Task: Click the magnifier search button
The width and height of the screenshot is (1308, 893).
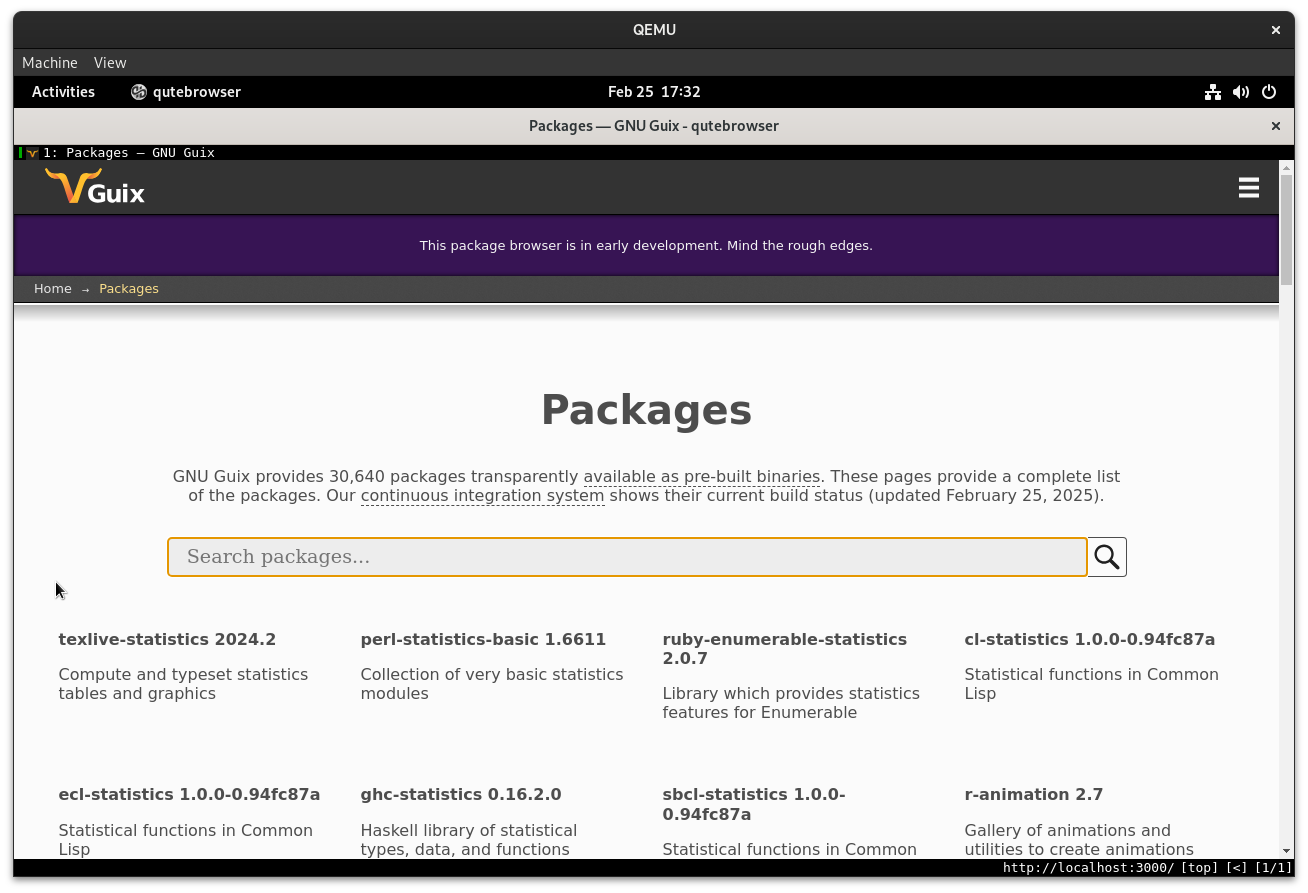Action: pyautogui.click(x=1107, y=557)
